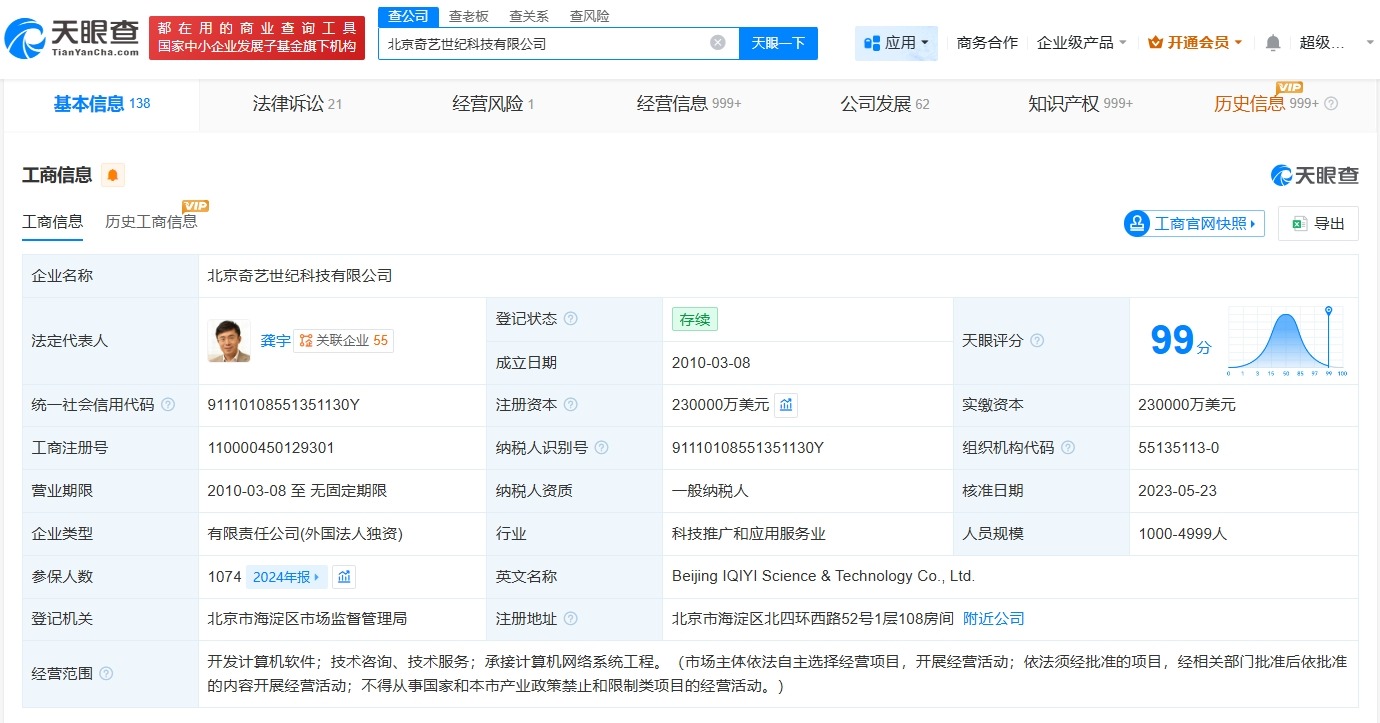Switch to the 历史工商信息 tab
Image resolution: width=1380 pixels, height=723 pixels.
coord(152,221)
